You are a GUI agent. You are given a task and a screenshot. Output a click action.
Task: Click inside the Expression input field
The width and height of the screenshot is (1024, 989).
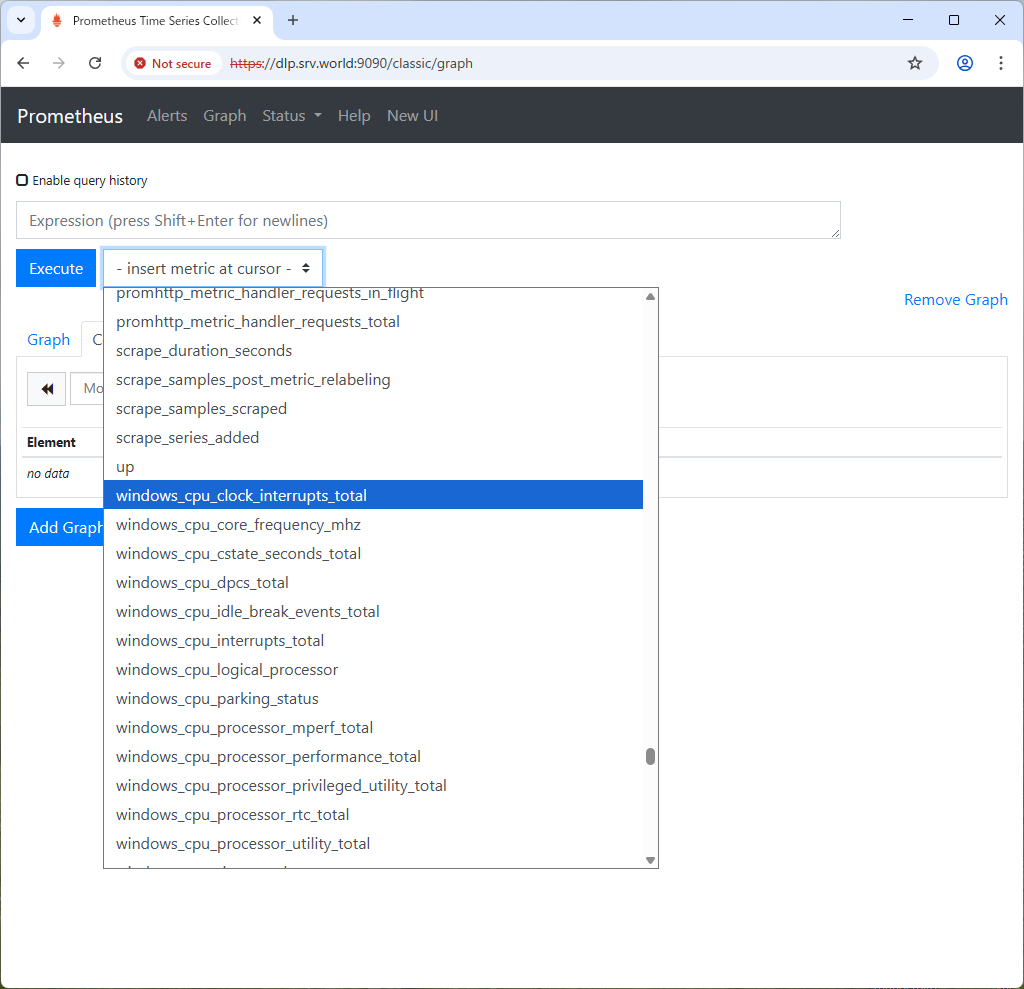[x=428, y=220]
